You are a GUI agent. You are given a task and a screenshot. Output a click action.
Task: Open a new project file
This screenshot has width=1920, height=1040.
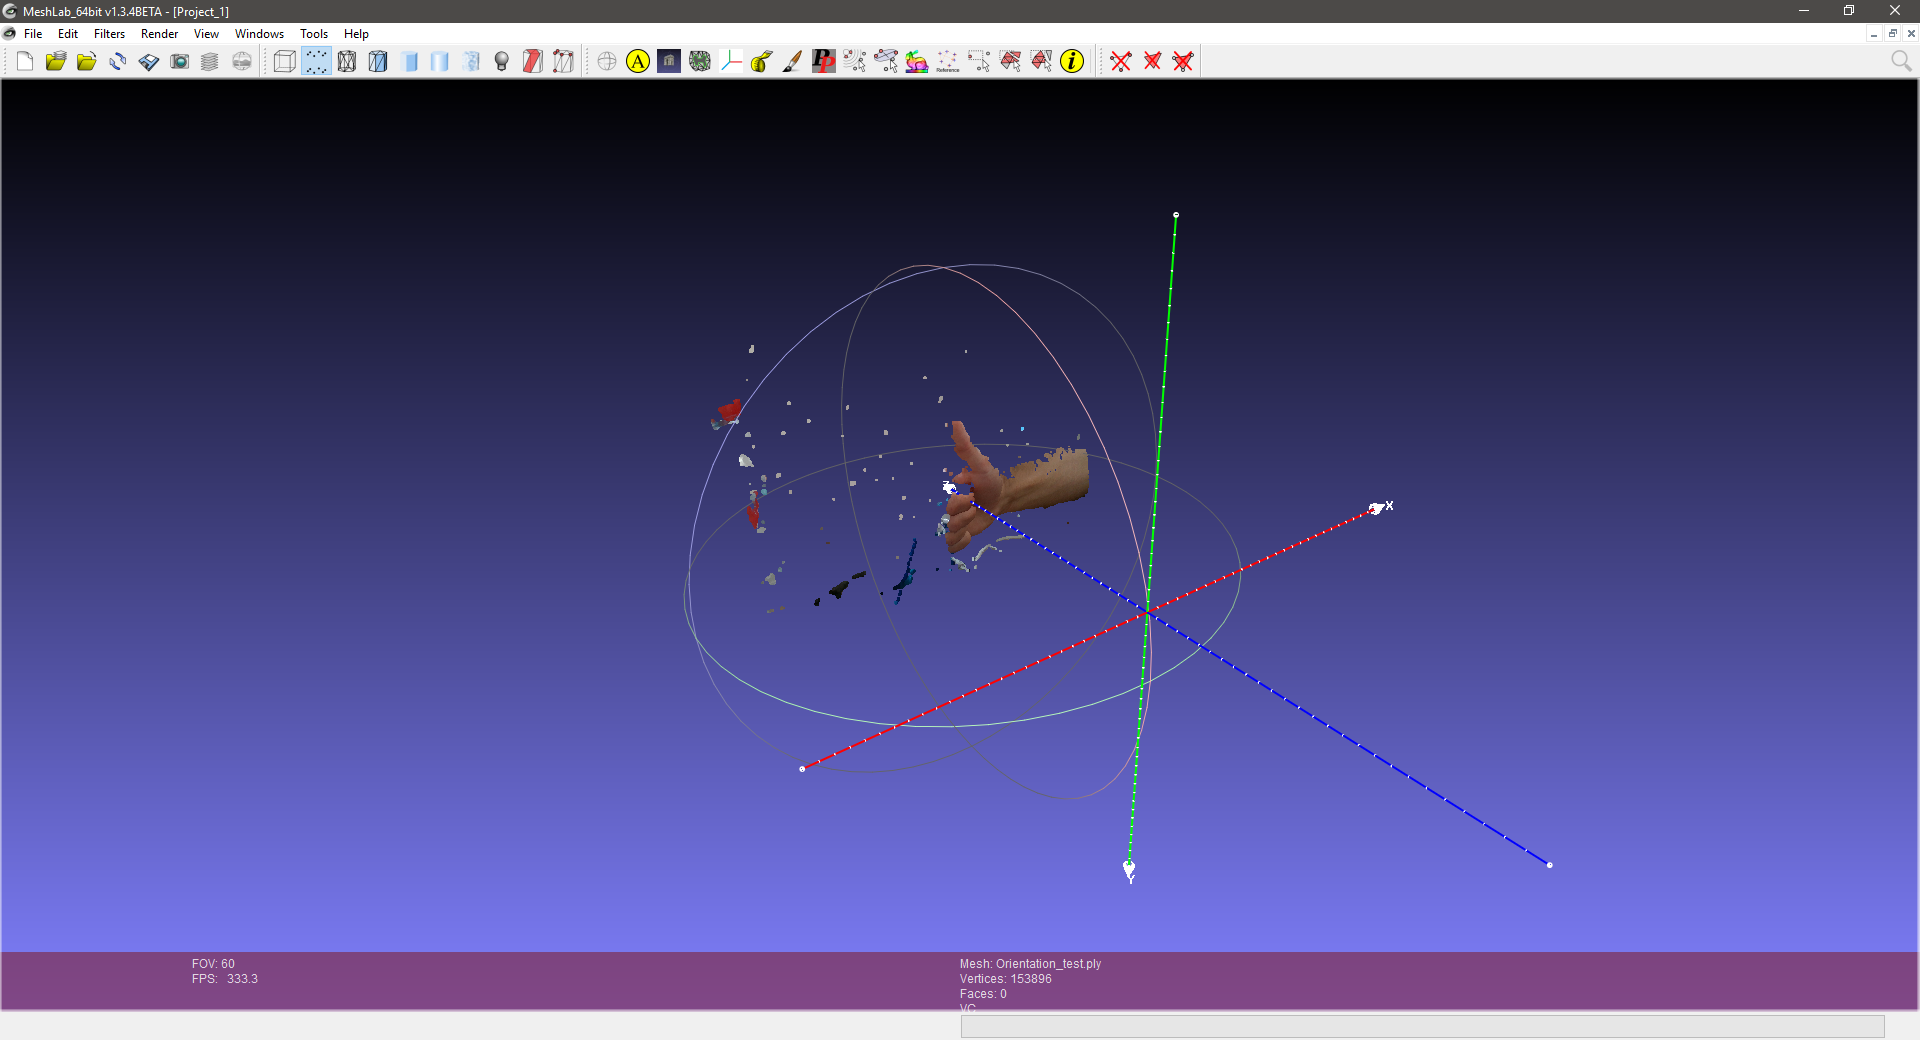click(55, 61)
